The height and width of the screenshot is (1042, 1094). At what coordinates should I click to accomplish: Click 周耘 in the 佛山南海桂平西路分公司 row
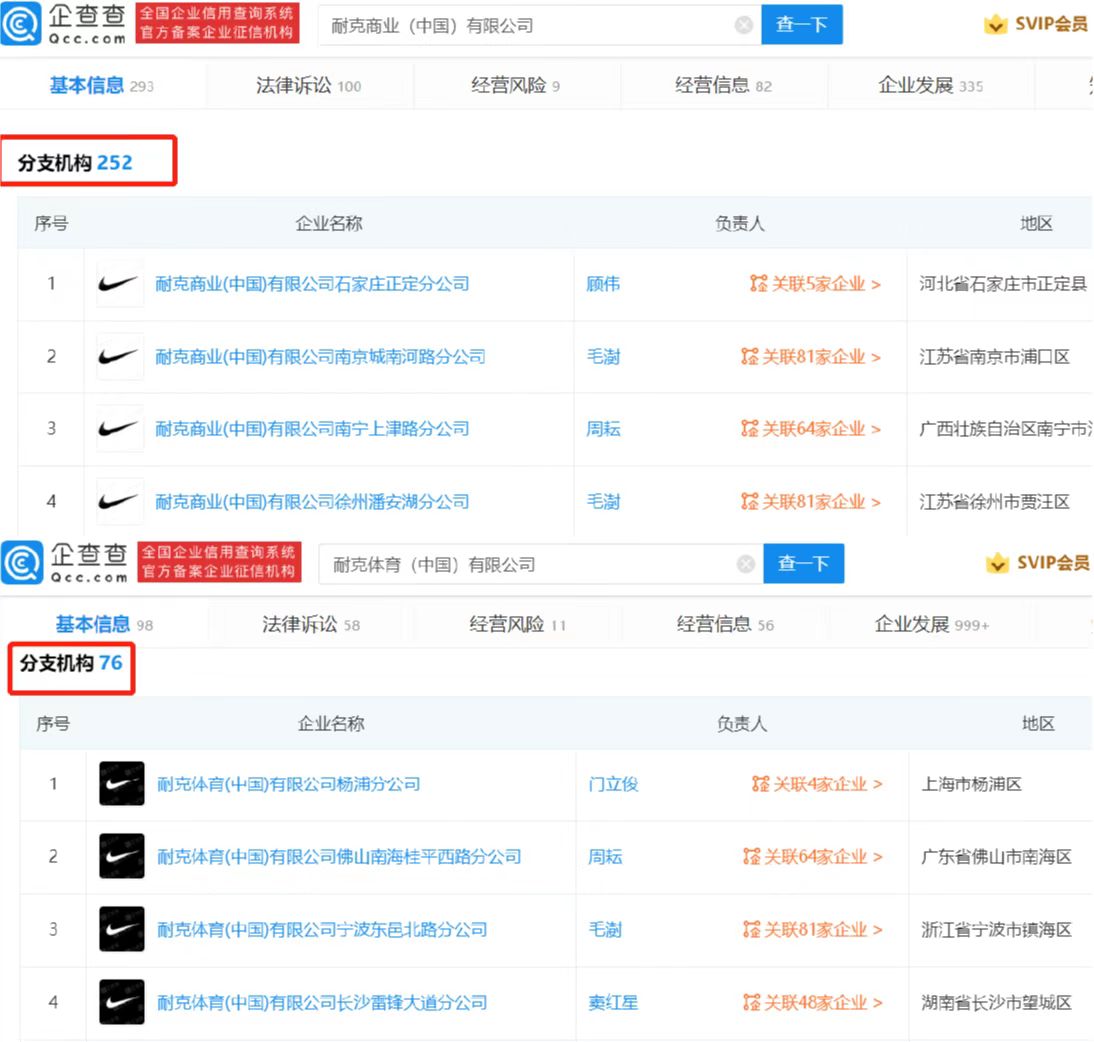[605, 857]
